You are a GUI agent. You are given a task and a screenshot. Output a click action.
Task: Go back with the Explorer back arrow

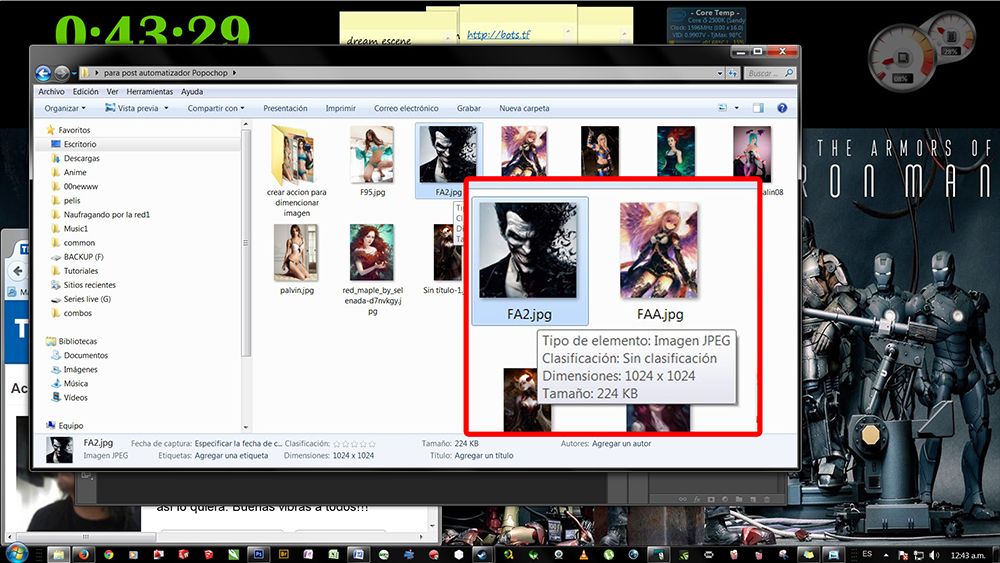(x=43, y=73)
